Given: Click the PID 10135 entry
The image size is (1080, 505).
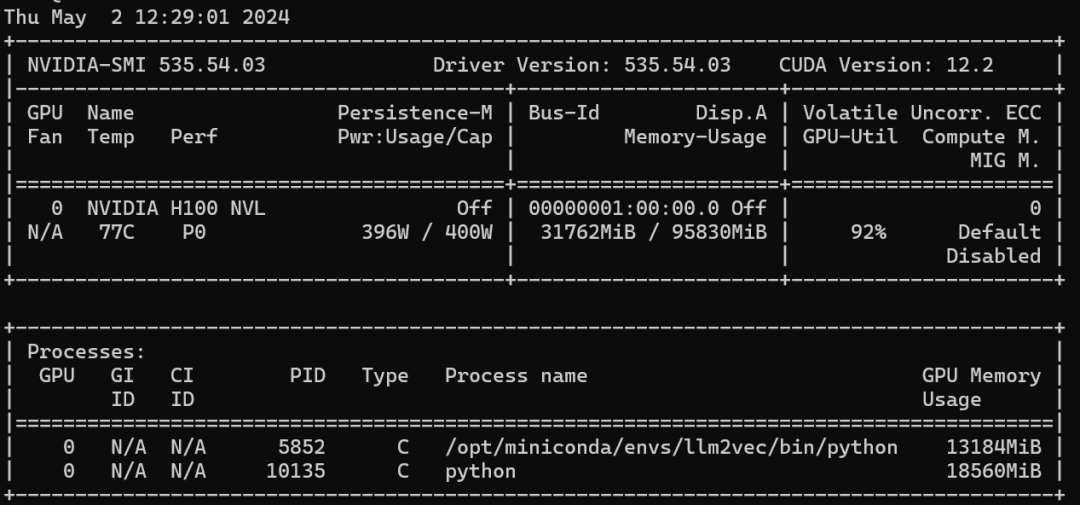Looking at the screenshot, I should (296, 471).
